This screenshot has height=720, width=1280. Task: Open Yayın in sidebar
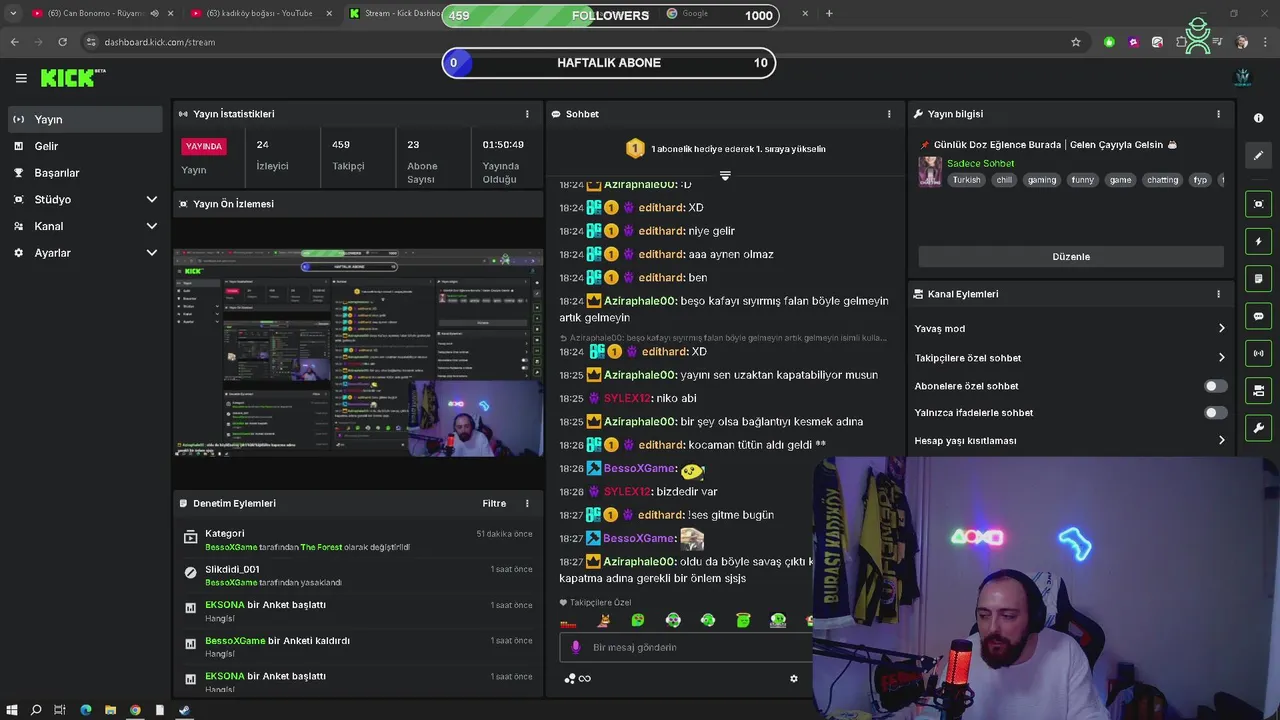(x=84, y=119)
